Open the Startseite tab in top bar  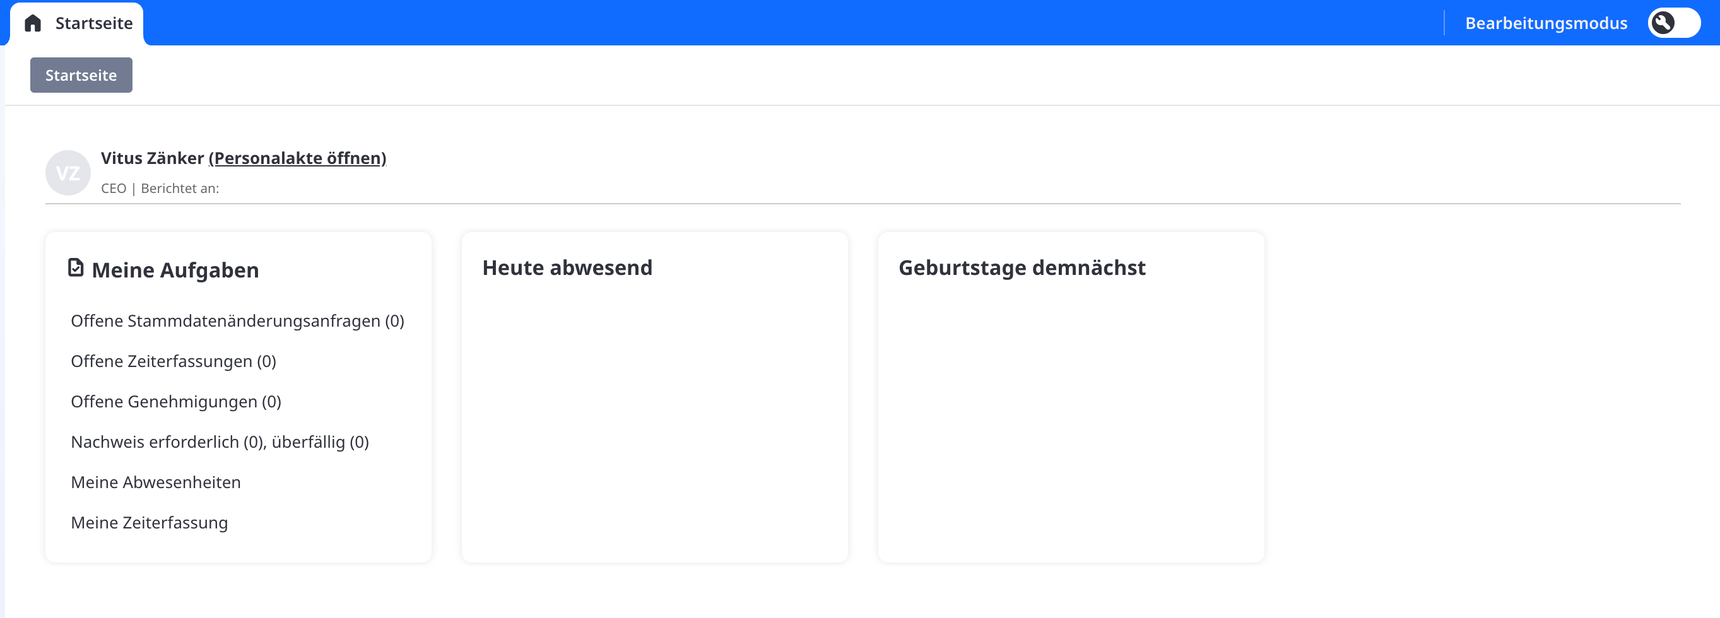point(77,23)
